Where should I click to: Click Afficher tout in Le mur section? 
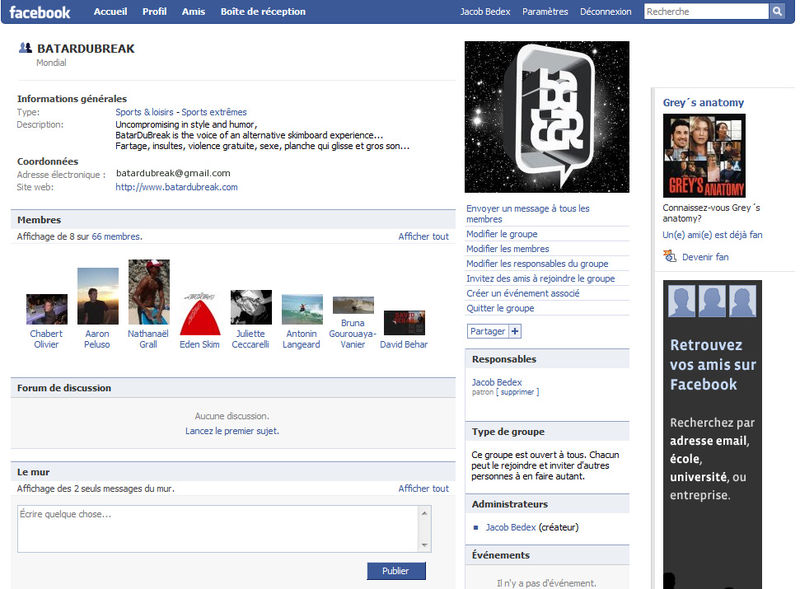423,488
